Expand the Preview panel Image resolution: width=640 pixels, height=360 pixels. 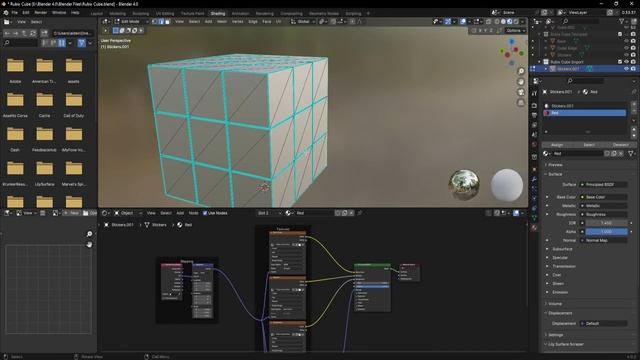point(555,165)
